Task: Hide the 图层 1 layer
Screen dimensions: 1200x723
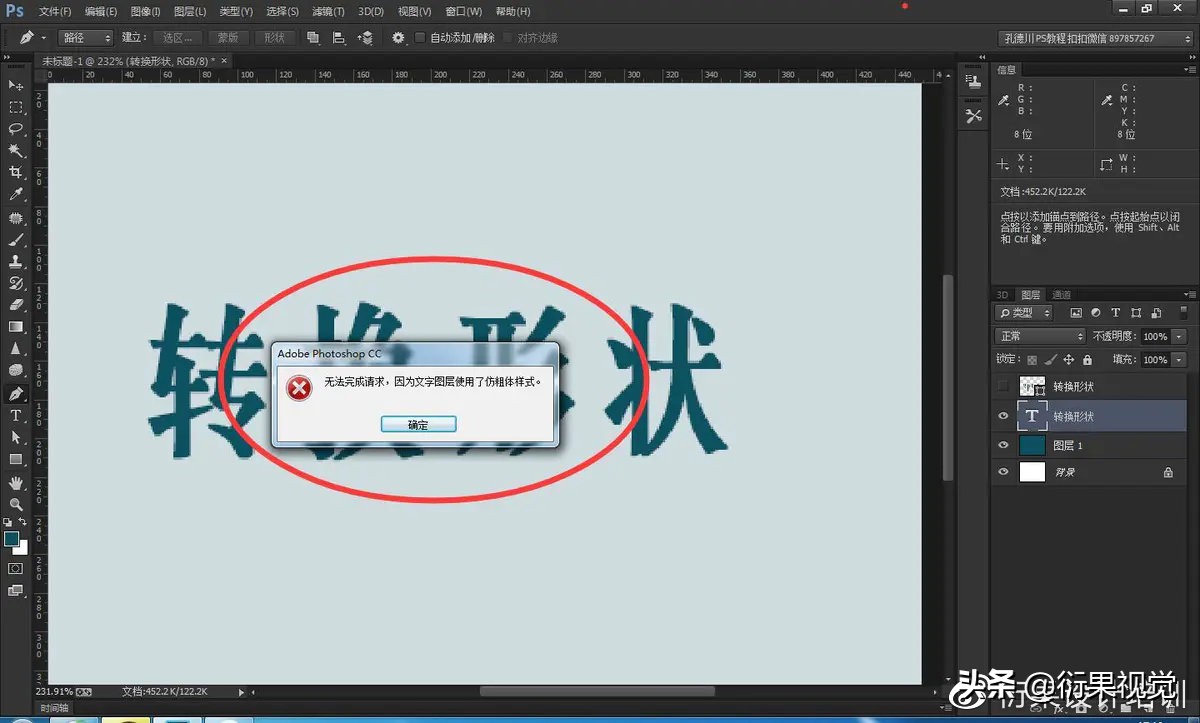Action: pos(1002,445)
